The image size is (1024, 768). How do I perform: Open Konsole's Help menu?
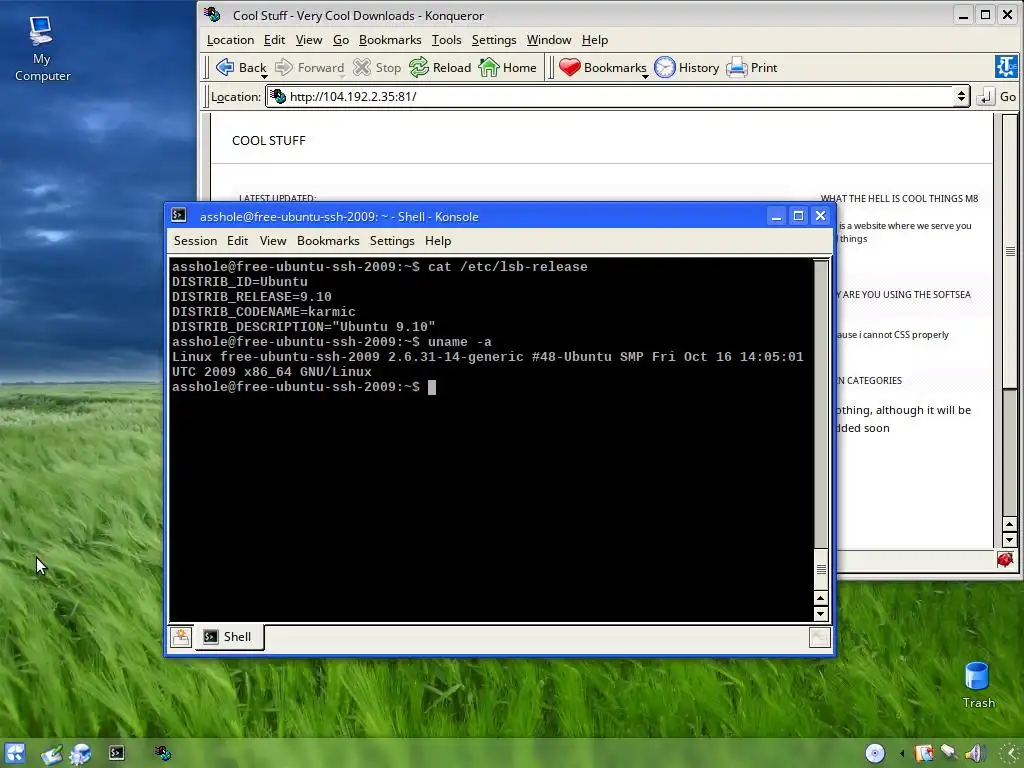point(438,241)
